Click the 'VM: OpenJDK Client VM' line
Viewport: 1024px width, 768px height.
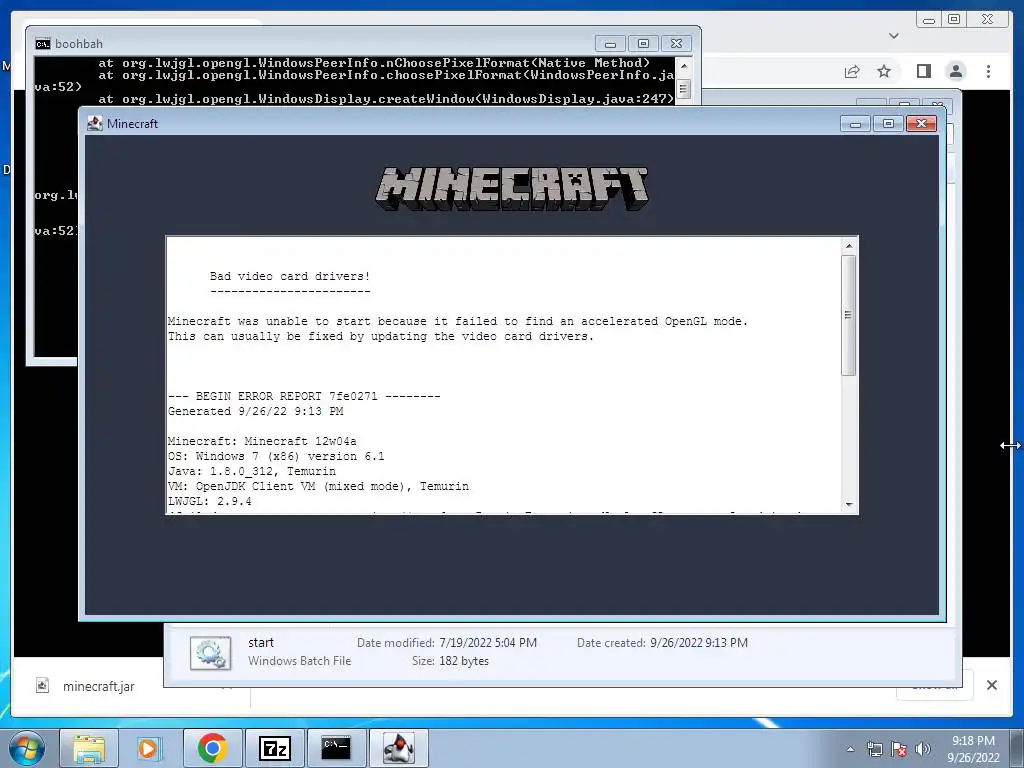(318, 487)
